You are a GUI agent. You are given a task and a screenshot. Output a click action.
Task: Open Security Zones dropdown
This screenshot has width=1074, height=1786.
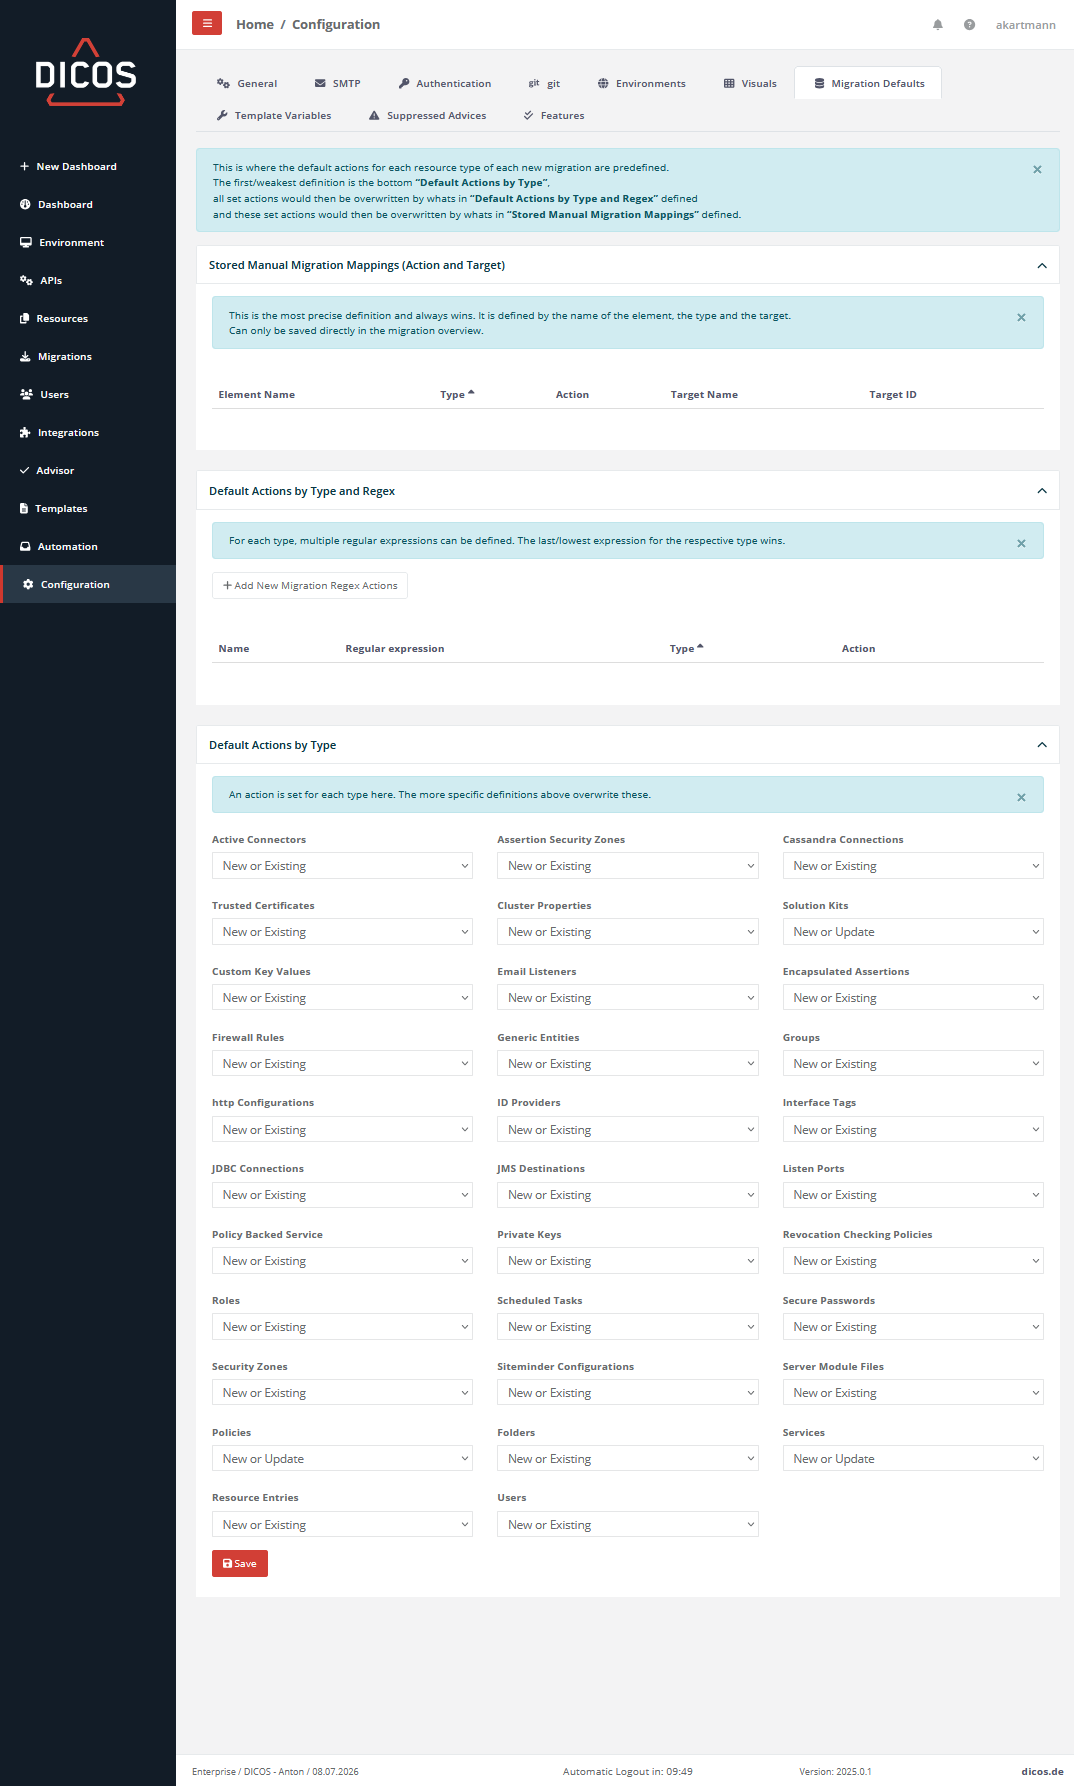[342, 1393]
